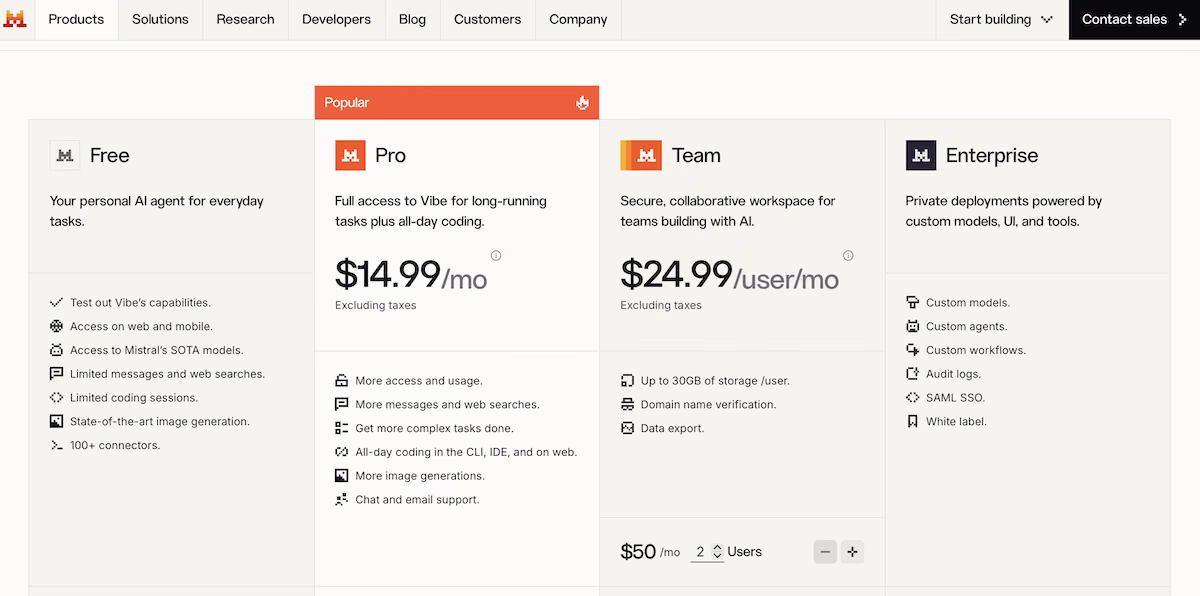The width and height of the screenshot is (1200, 596).
Task: Click the code icon beside Limited coding sessions
Action: click(x=56, y=398)
